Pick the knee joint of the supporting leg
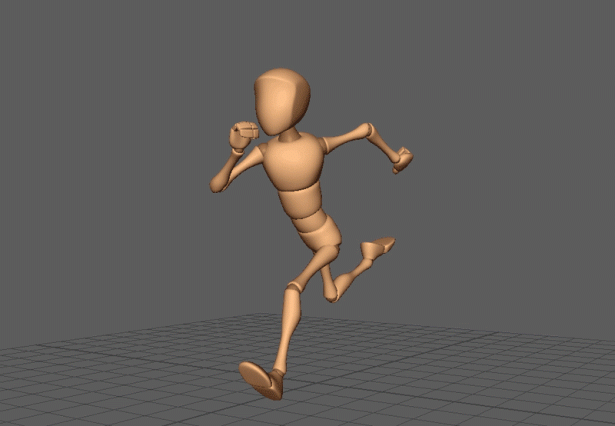This screenshot has height=426, width=615. 293,287
